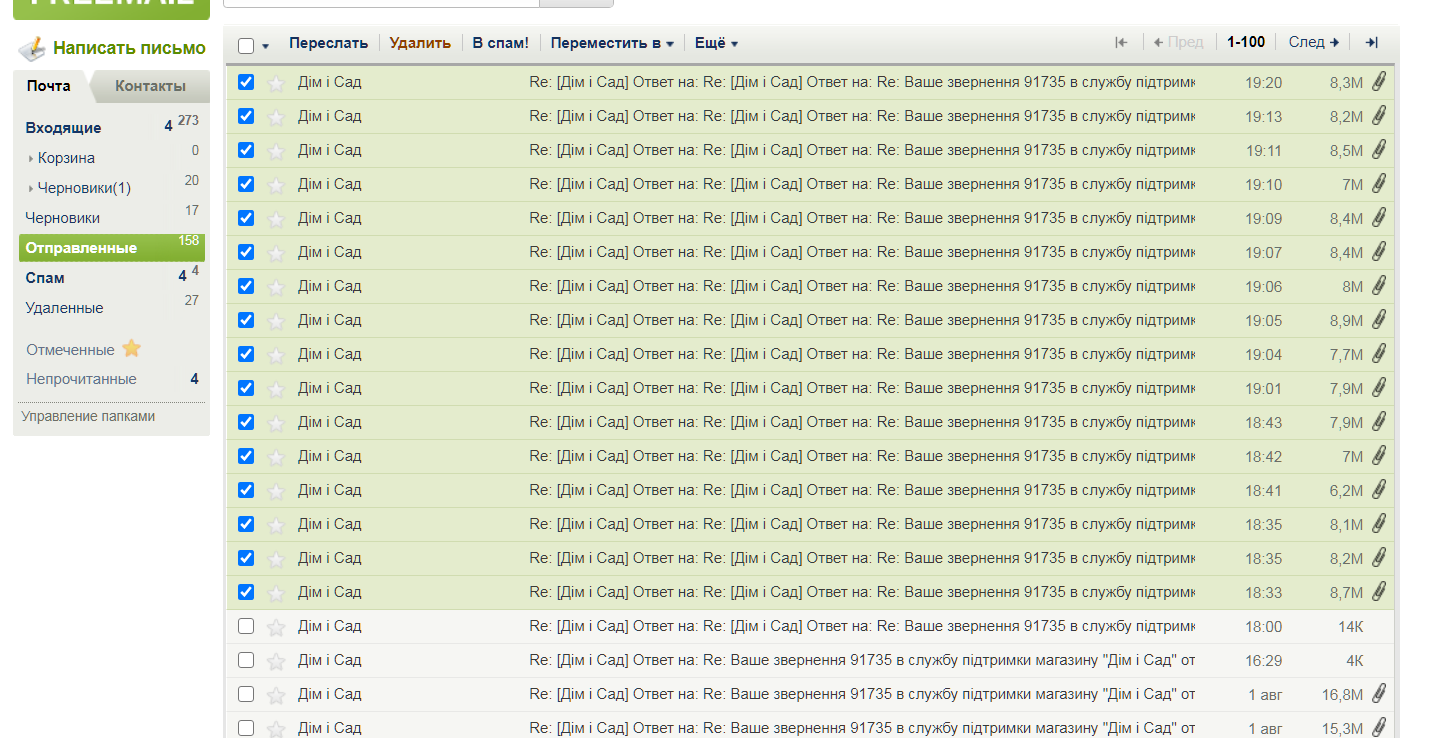Star the message sent at 19:04
The height and width of the screenshot is (738, 1429).
click(x=276, y=355)
